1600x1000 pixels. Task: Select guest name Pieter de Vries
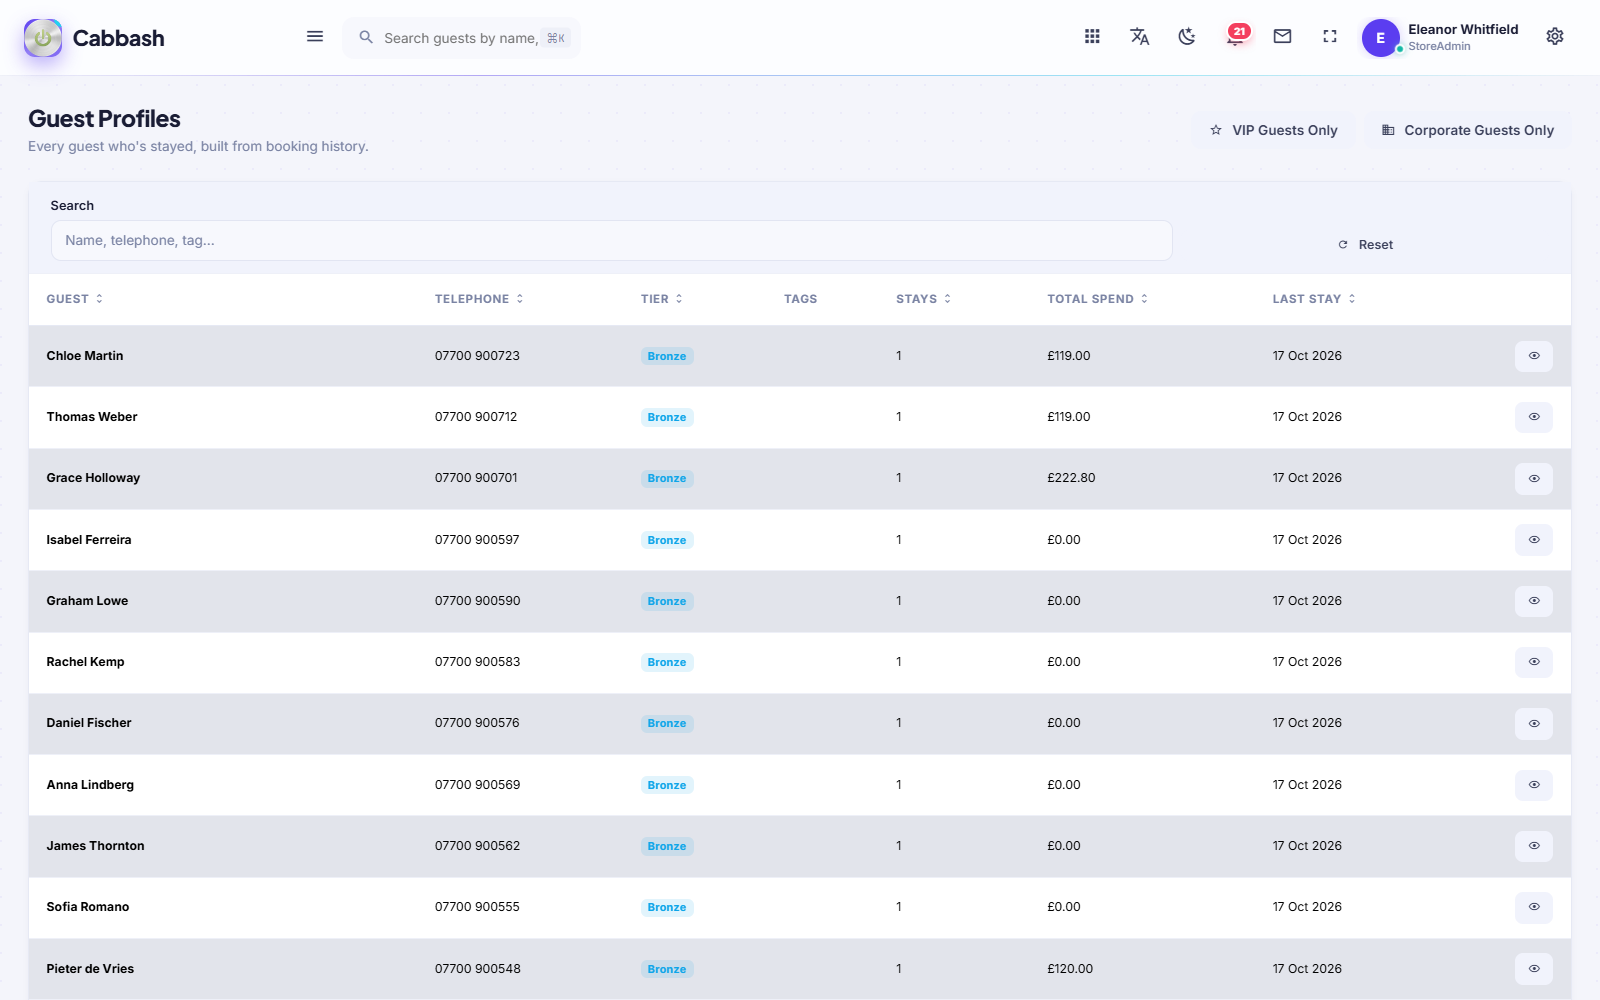click(90, 969)
